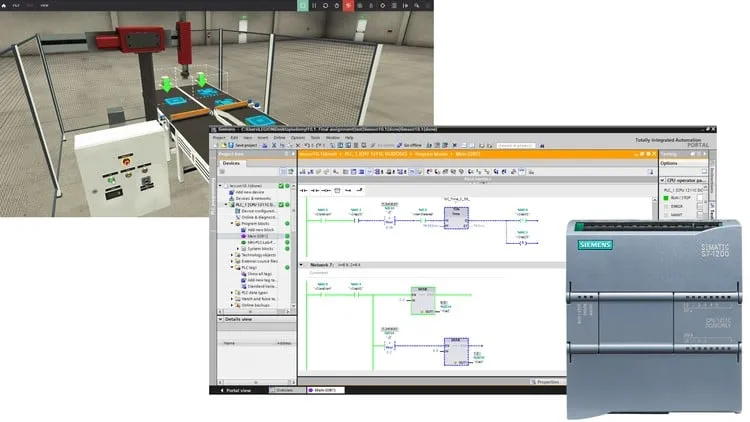Open Device configuration under PLC_1
The width and height of the screenshot is (750, 422).
tap(258, 211)
